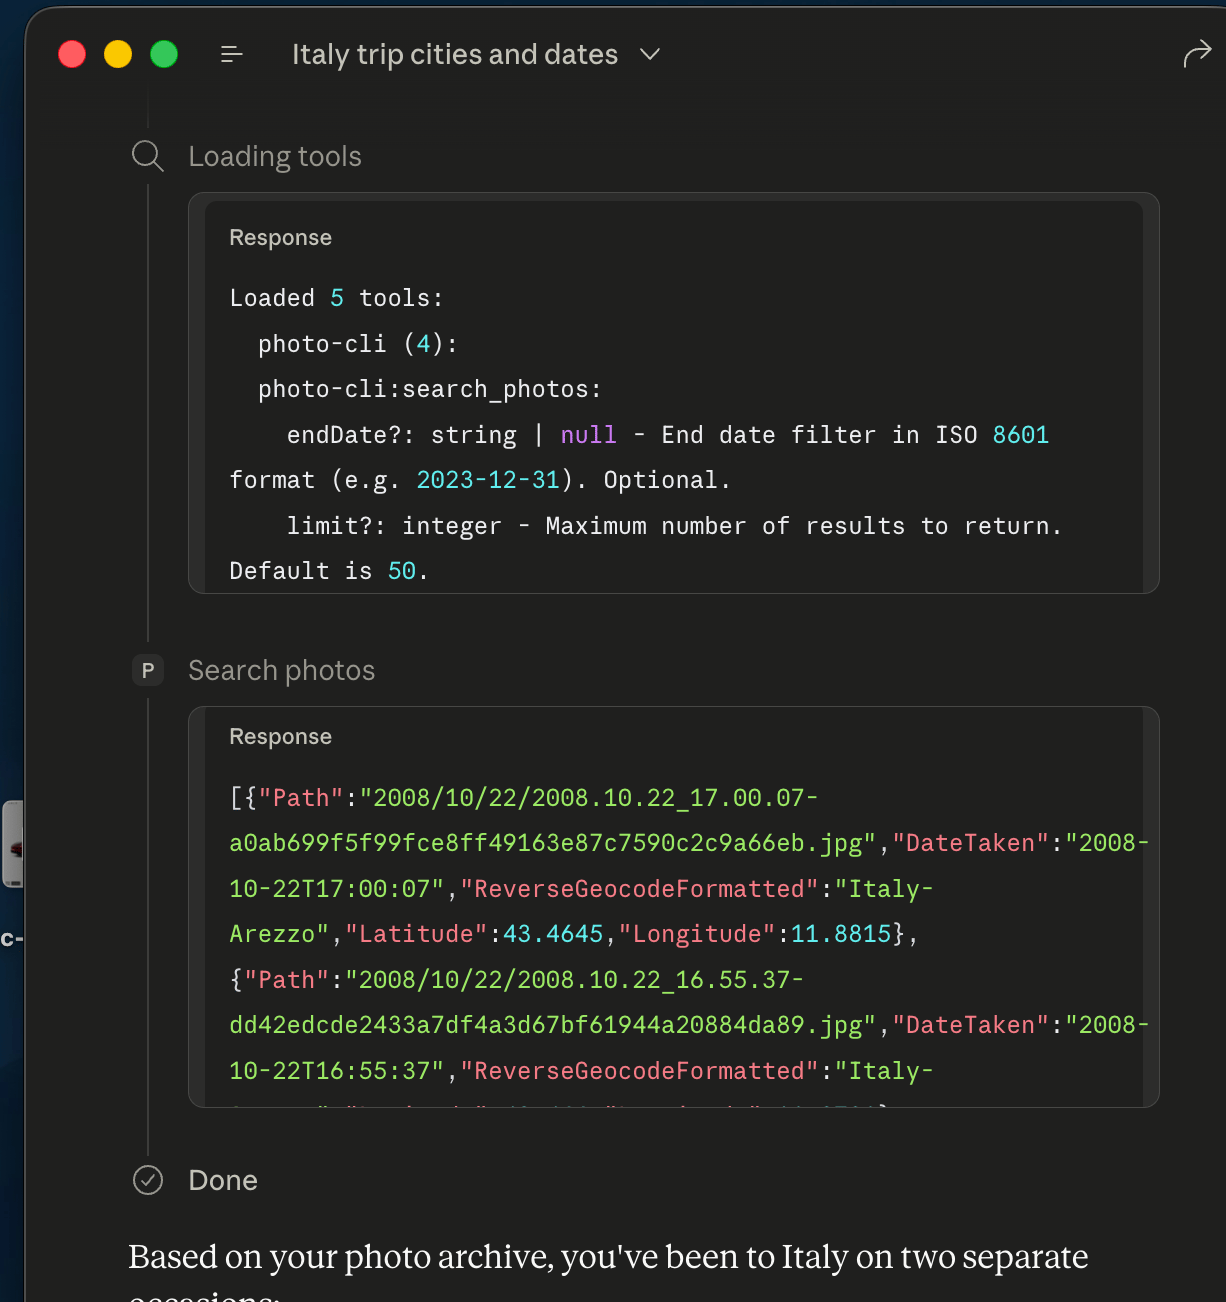Click the Done step label
Viewport: 1226px width, 1302px height.
223,1180
